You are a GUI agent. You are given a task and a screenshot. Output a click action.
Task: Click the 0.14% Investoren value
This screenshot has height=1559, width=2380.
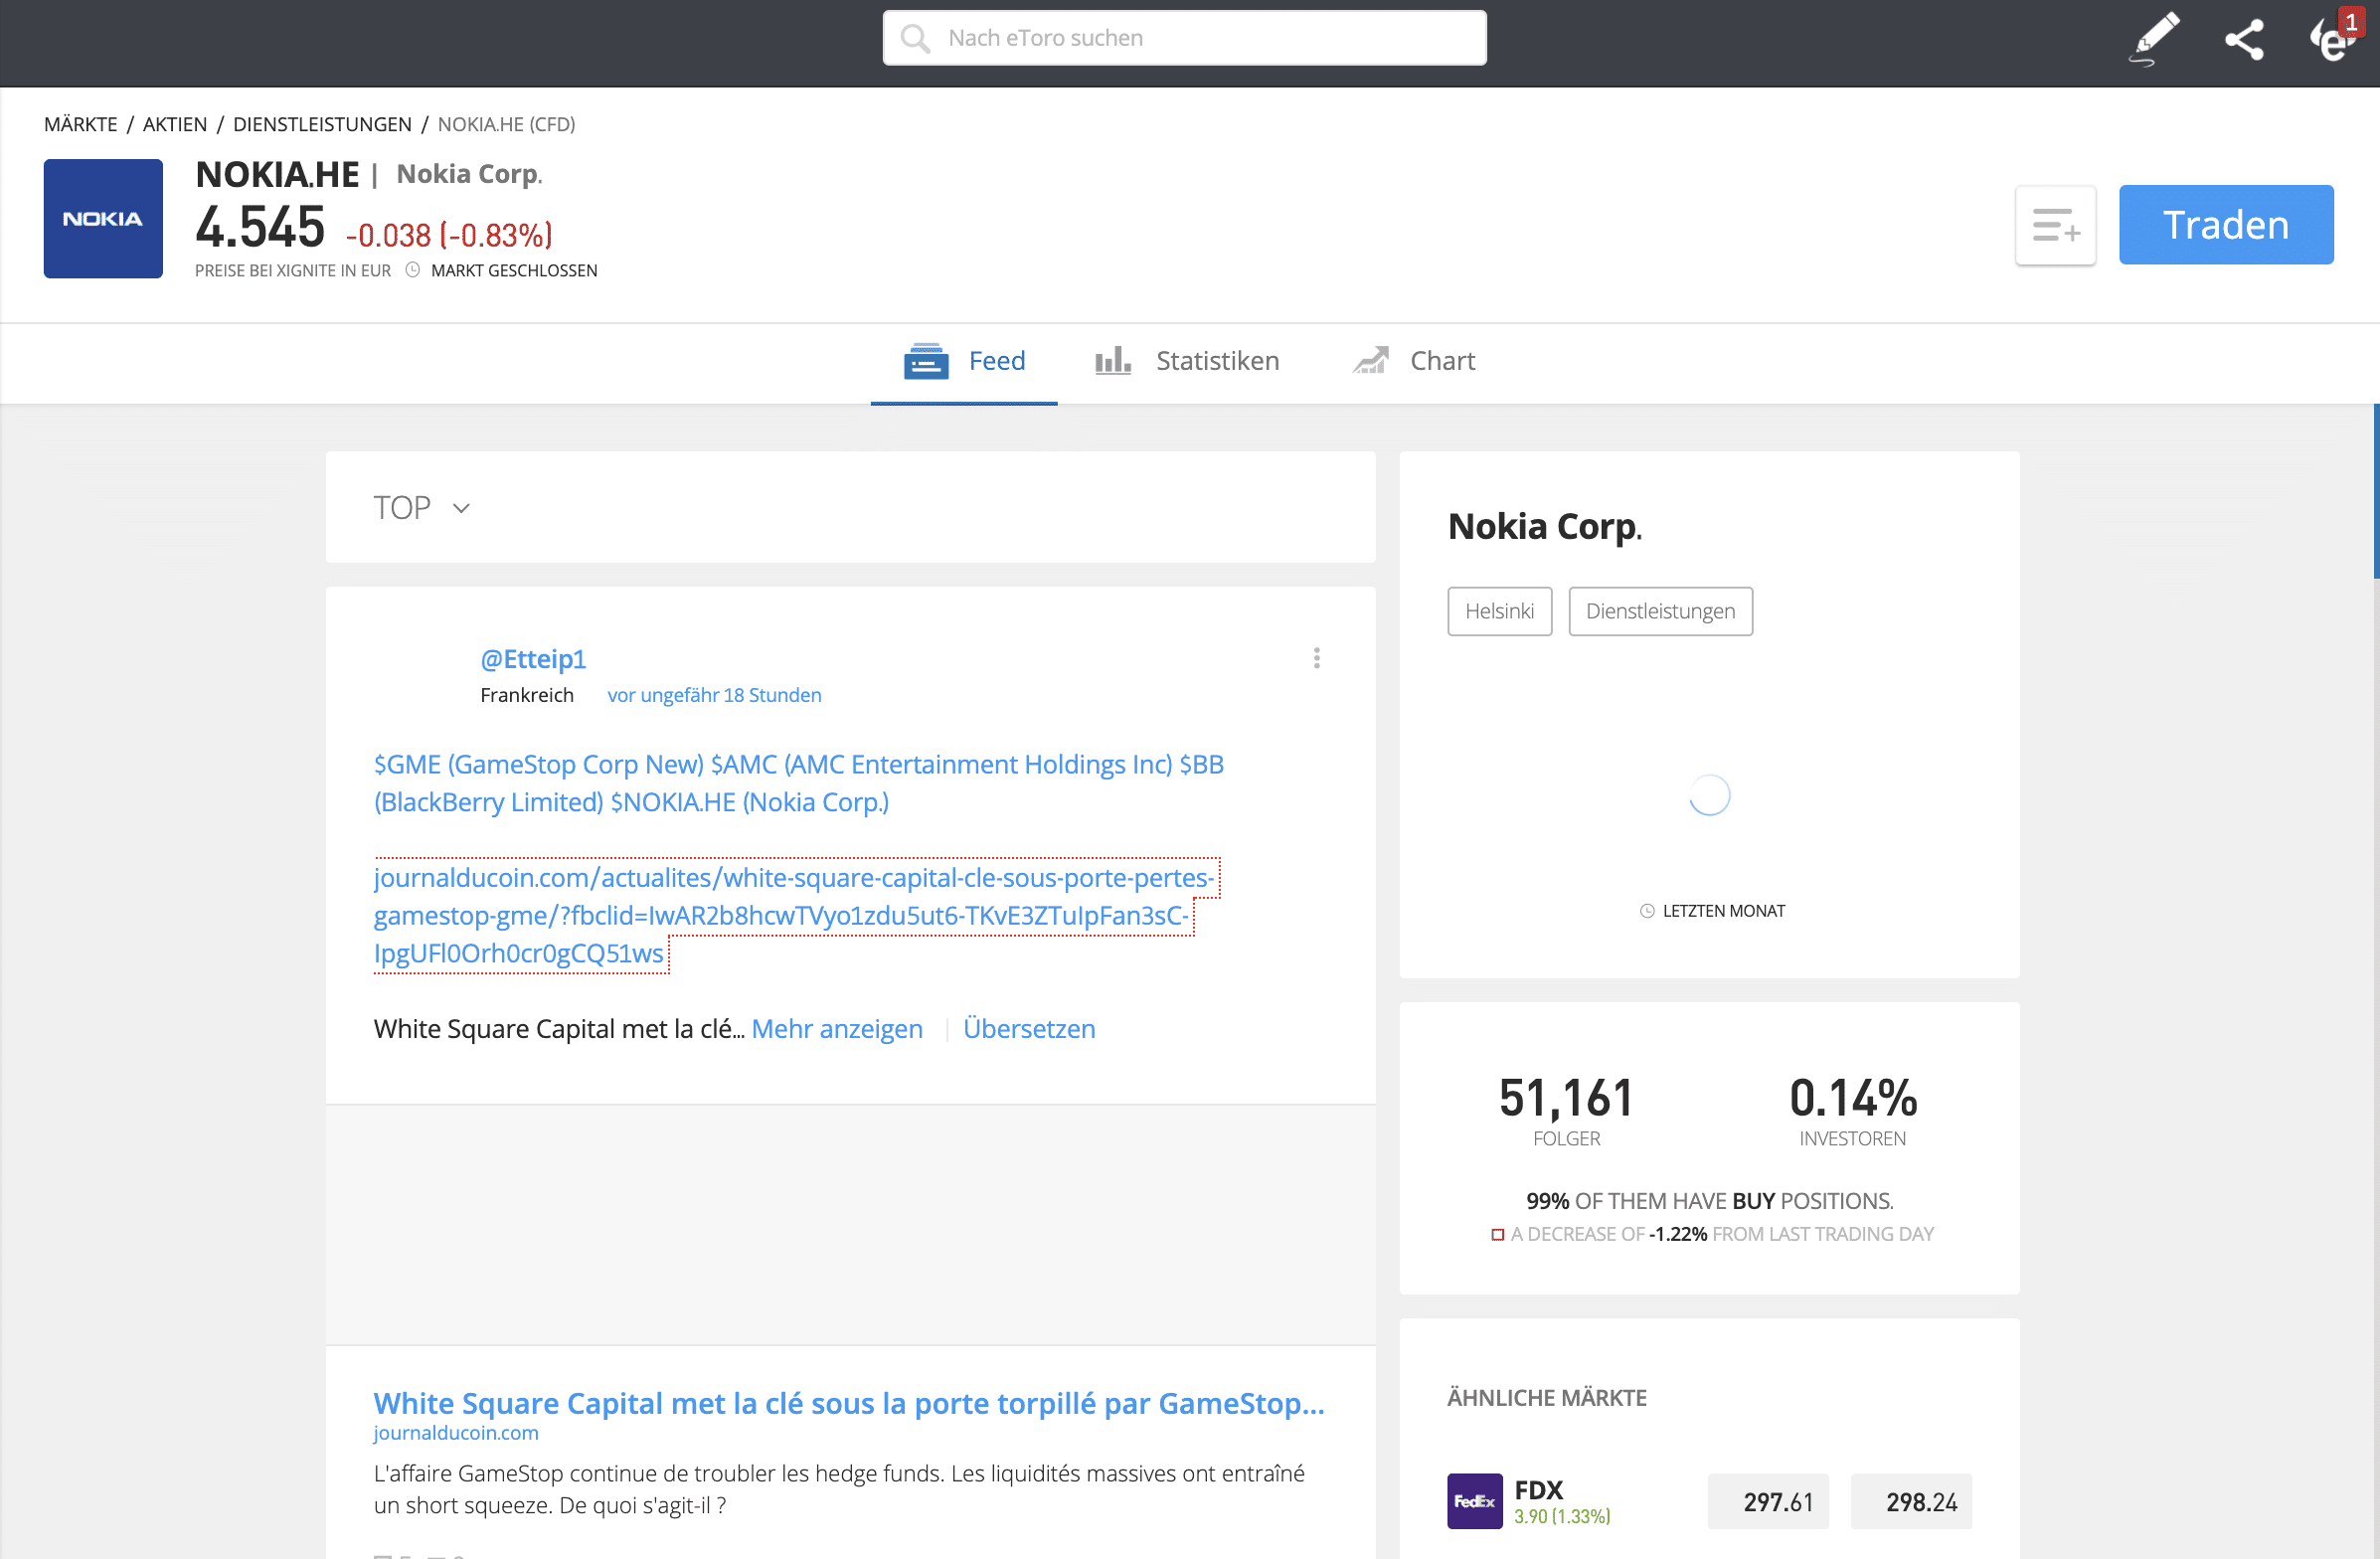[x=1853, y=1098]
